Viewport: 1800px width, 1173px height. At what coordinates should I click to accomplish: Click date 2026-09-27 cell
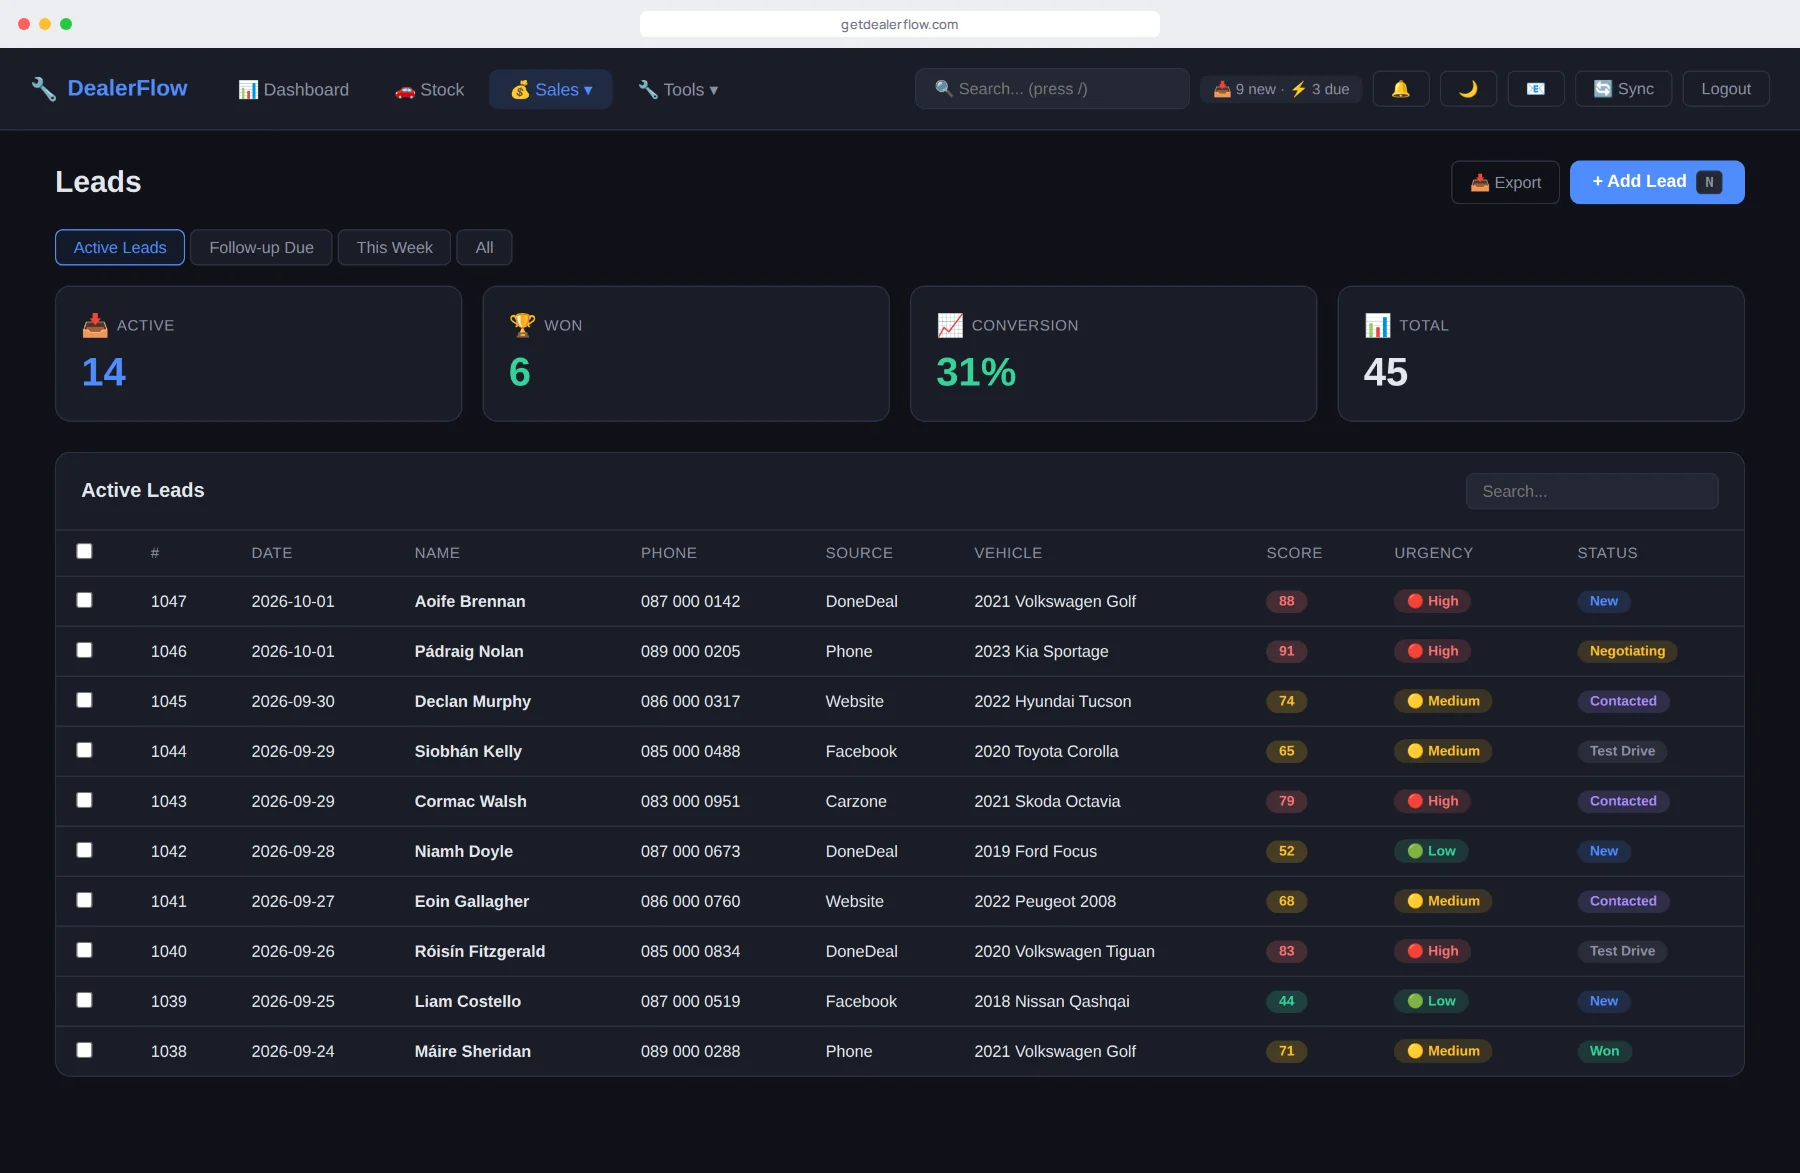coord(293,901)
